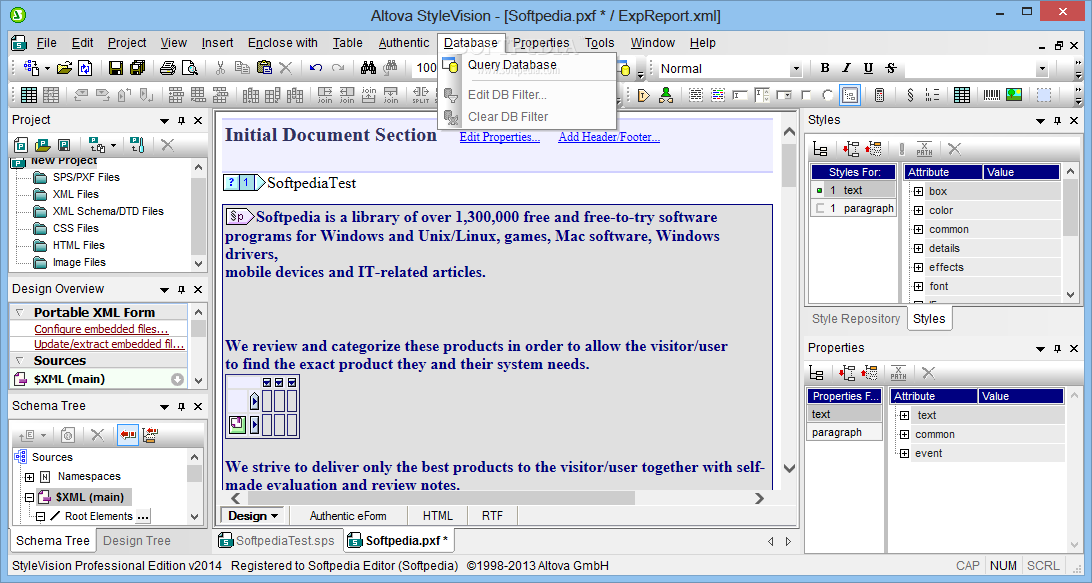The image size is (1092, 583).
Task: Open the Design view dropdown arrow
Action: pyautogui.click(x=274, y=516)
